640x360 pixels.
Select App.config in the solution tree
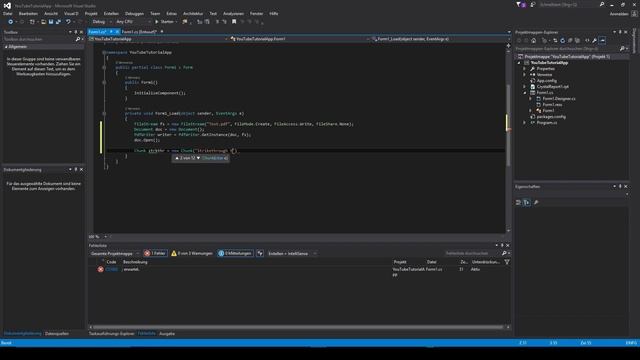click(546, 81)
